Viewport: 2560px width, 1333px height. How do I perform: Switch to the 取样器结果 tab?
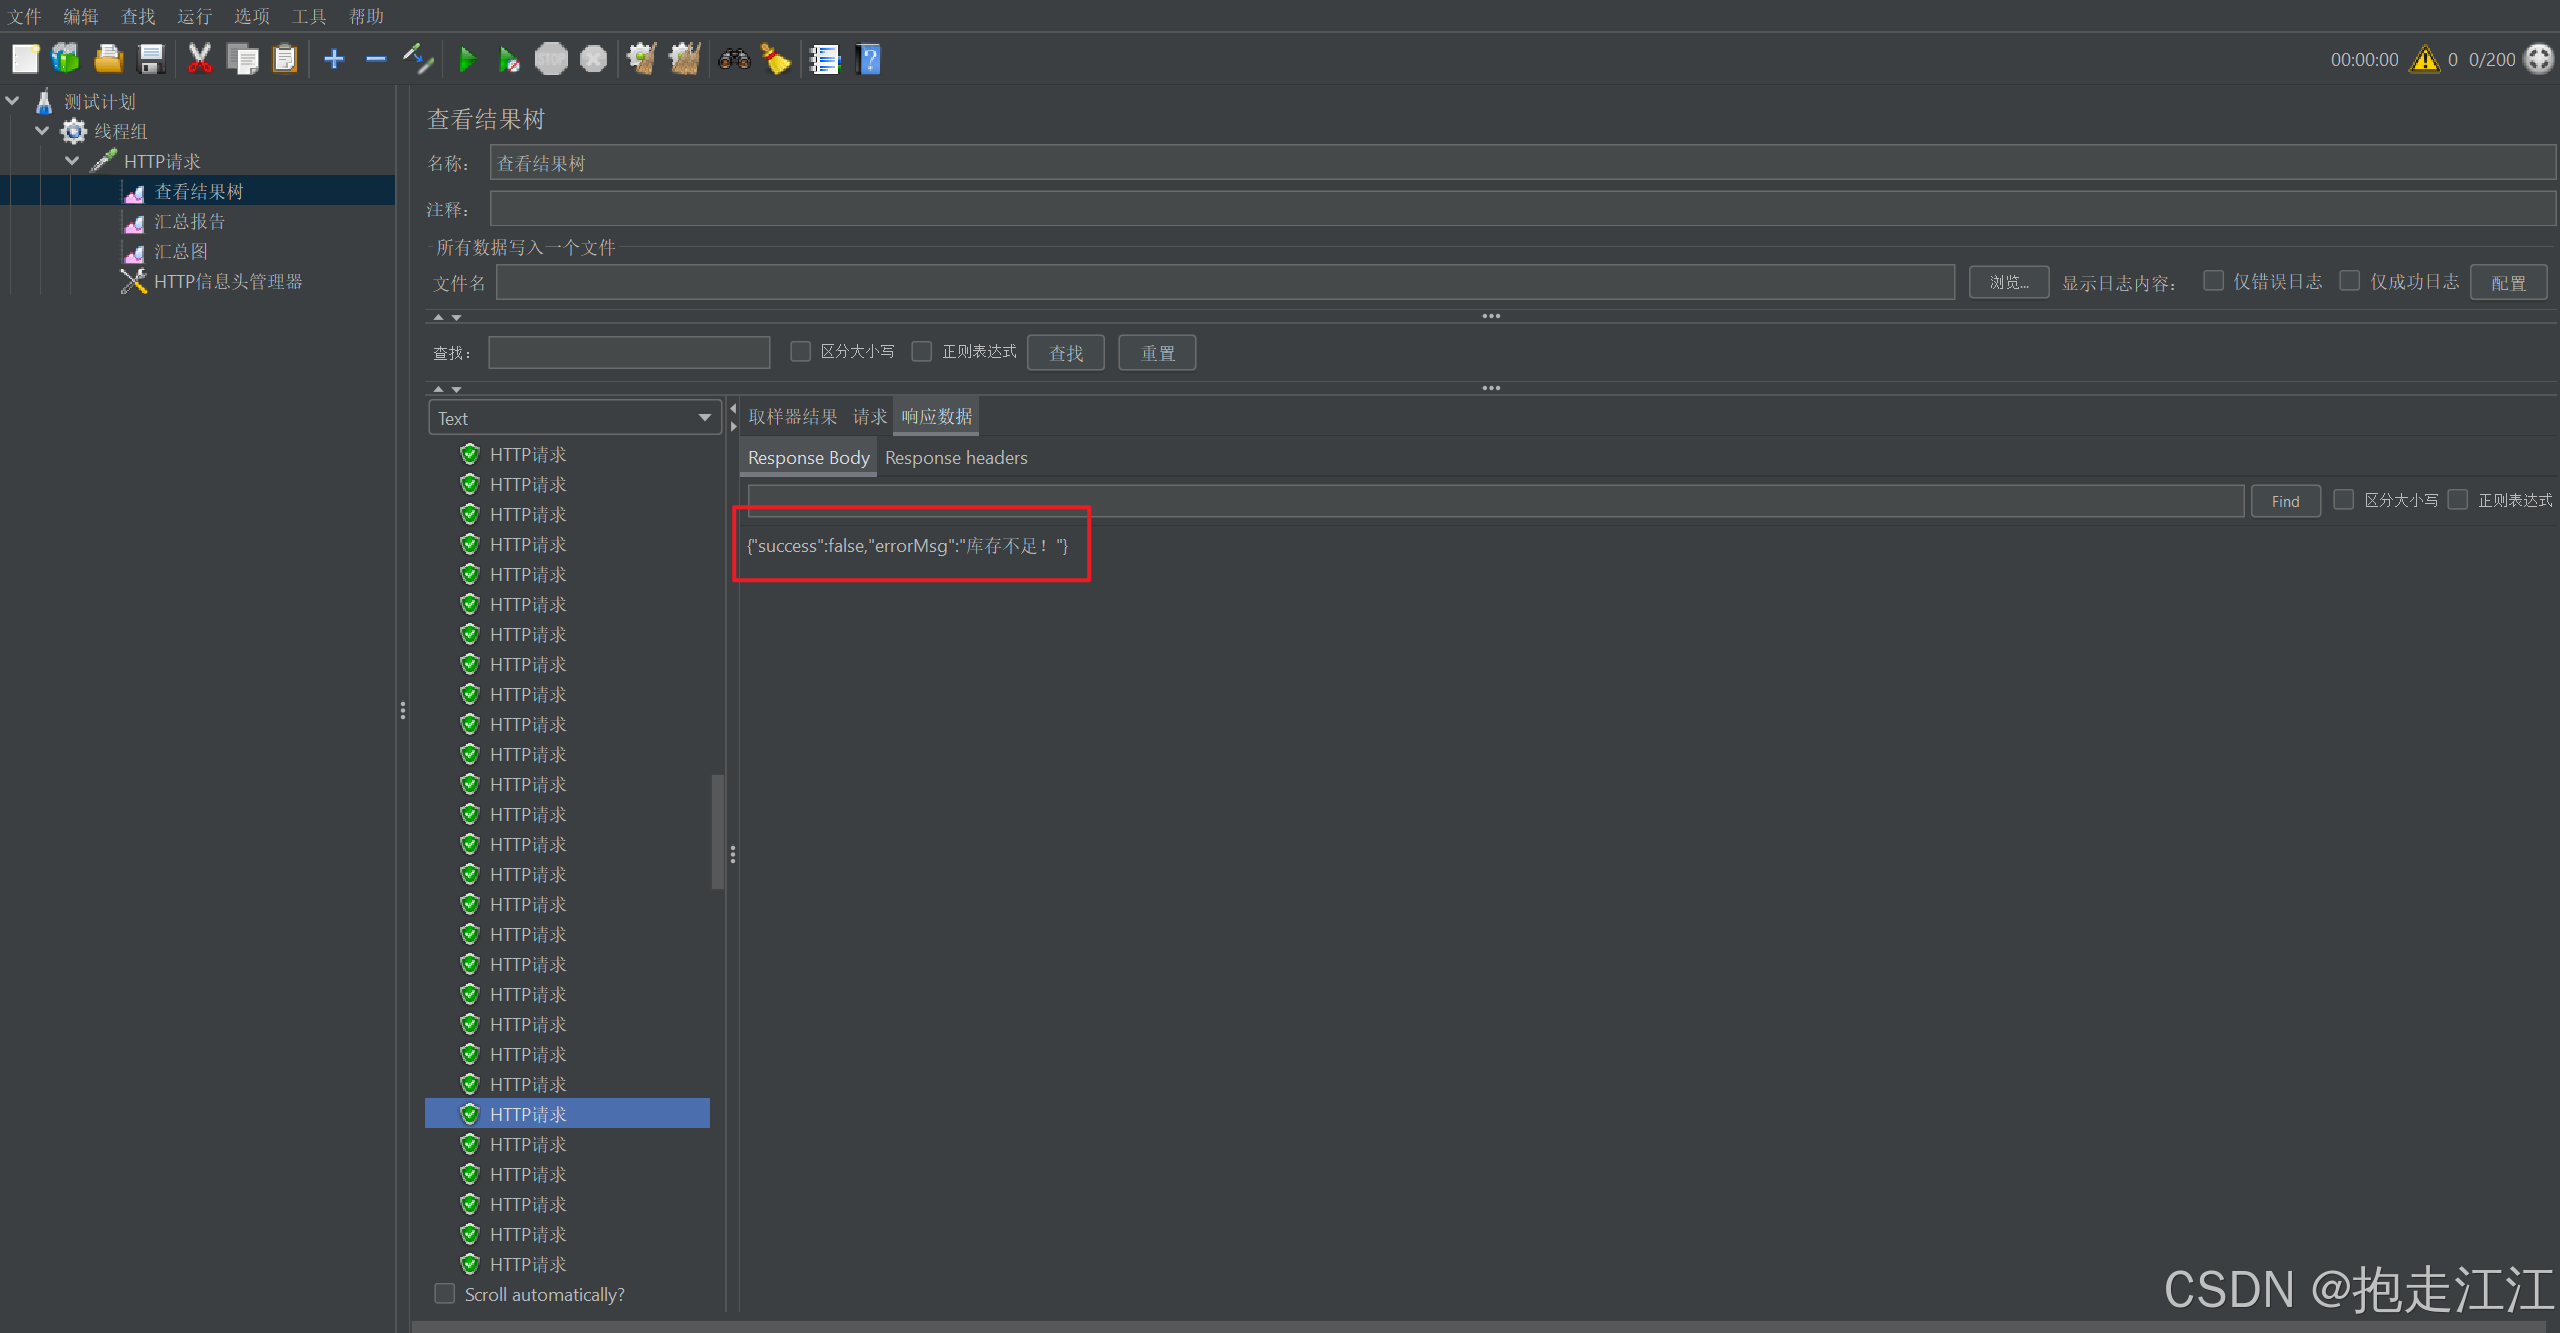(x=793, y=416)
